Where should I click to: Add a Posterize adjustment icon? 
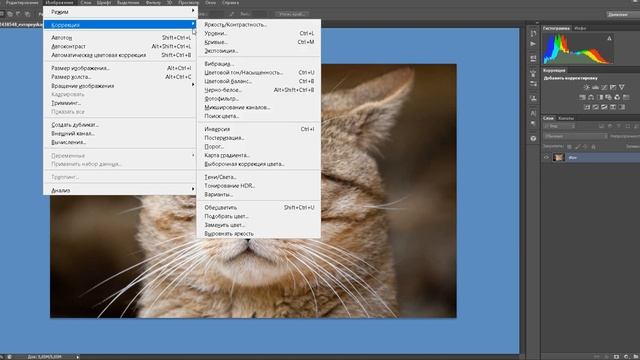596,107
